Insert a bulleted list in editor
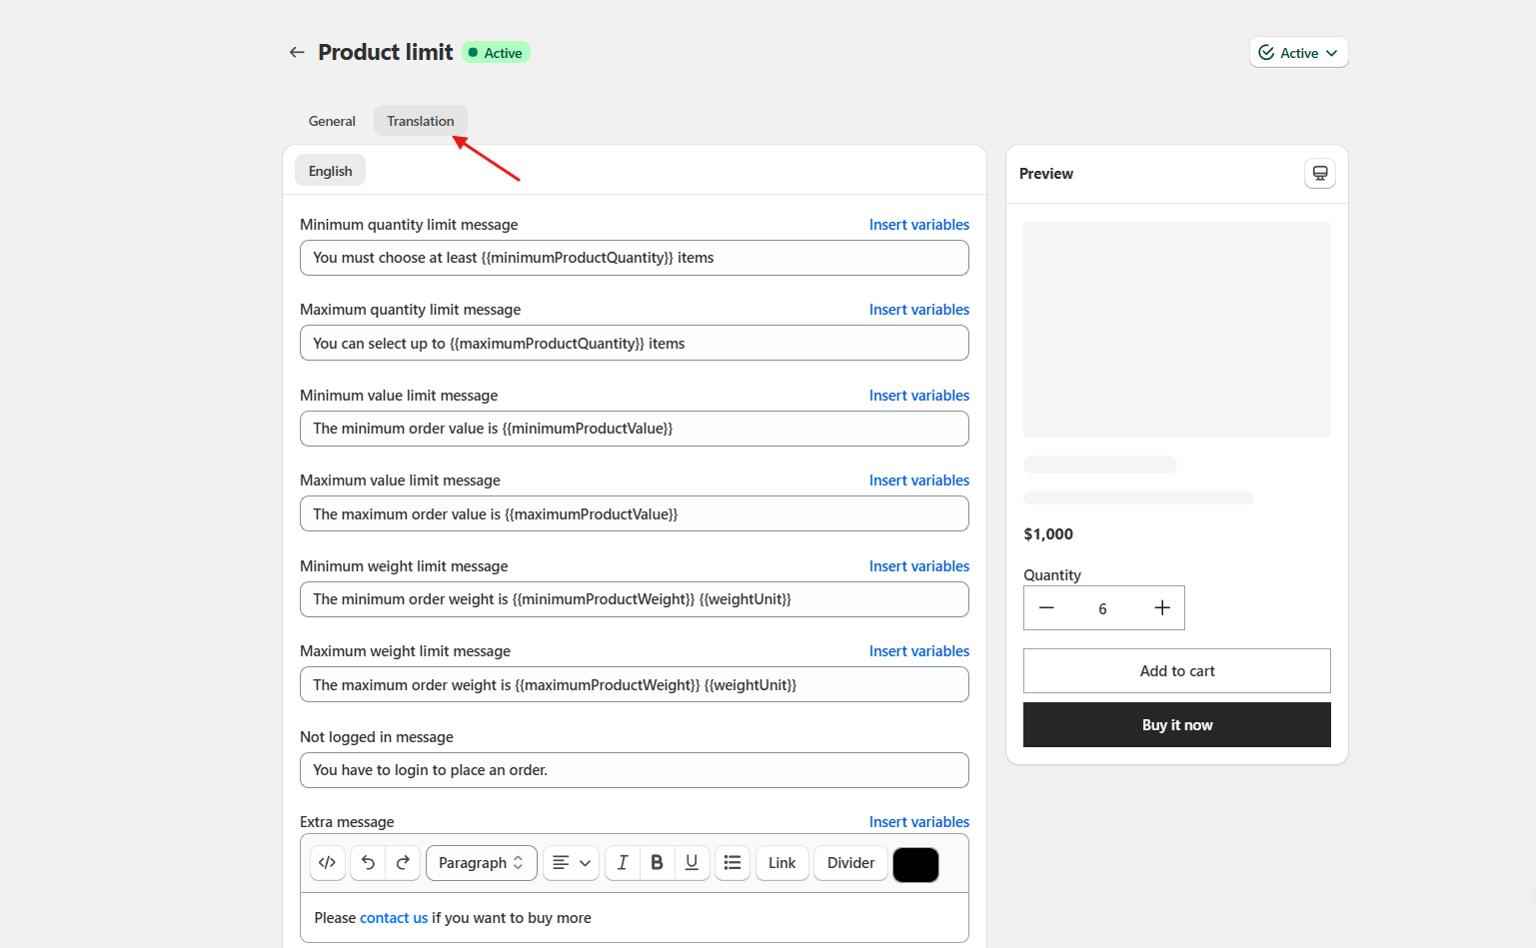The height and width of the screenshot is (948, 1536). click(x=732, y=863)
